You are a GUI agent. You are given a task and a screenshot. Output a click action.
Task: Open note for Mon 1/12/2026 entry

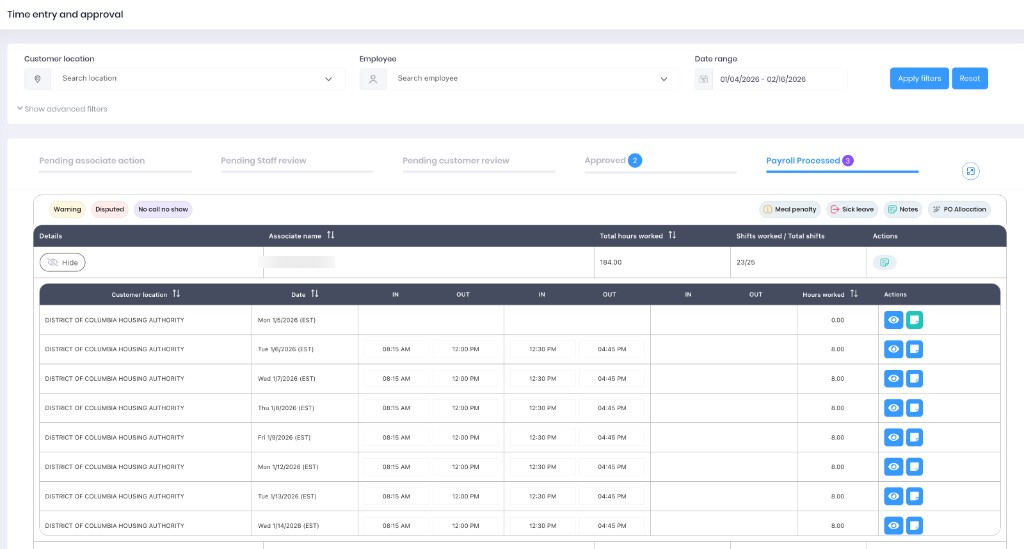click(x=914, y=467)
